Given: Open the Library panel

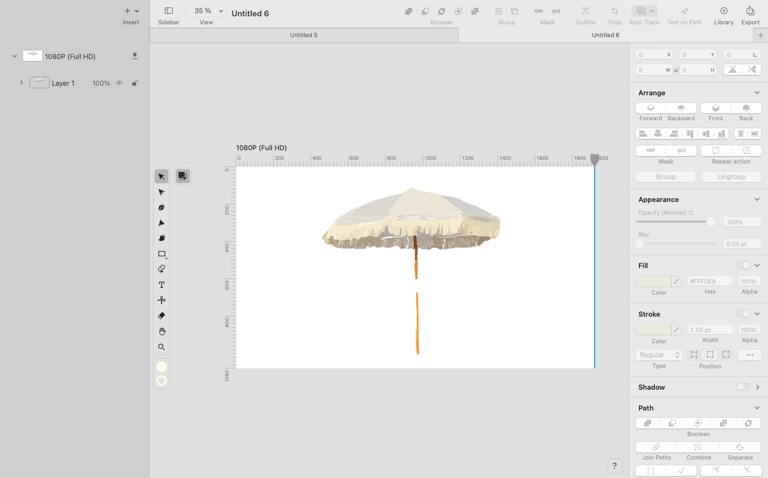Looking at the screenshot, I should (x=723, y=15).
